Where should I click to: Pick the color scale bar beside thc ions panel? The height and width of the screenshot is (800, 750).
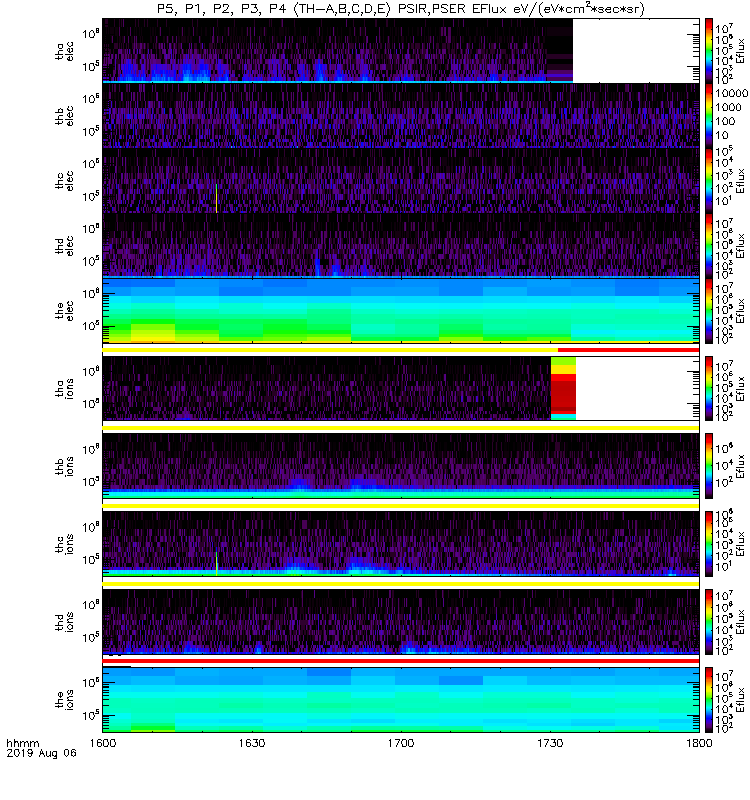pos(709,544)
